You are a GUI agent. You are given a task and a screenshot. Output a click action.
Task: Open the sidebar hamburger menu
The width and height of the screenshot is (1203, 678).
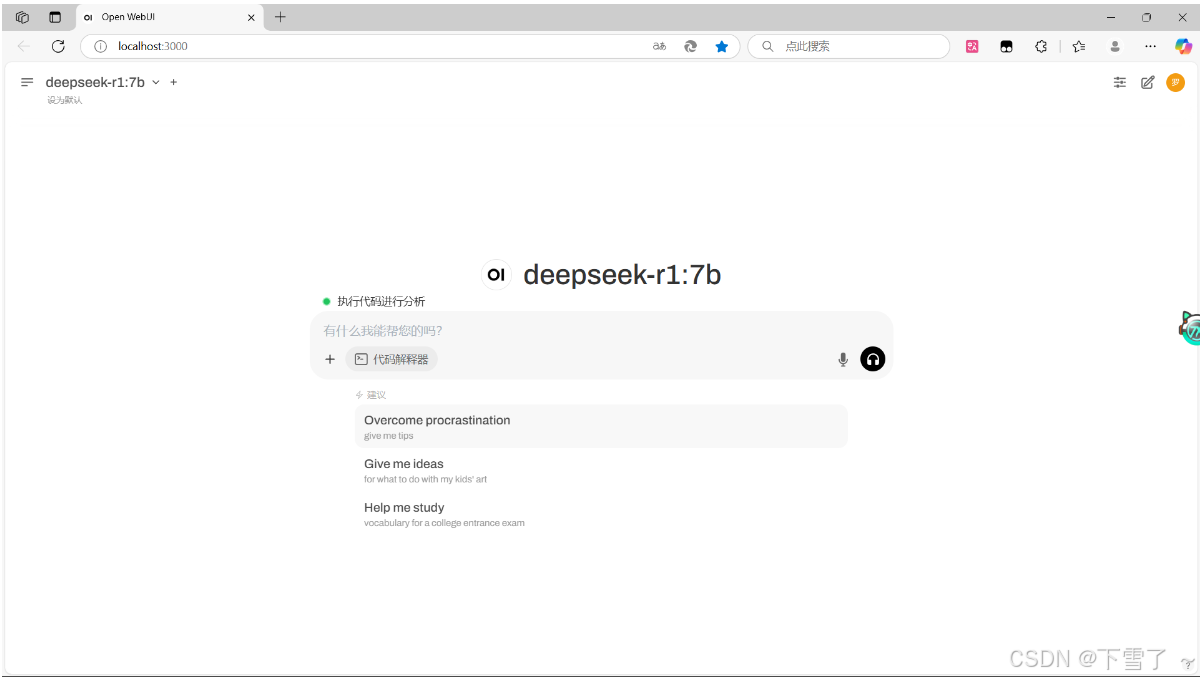pyautogui.click(x=27, y=82)
